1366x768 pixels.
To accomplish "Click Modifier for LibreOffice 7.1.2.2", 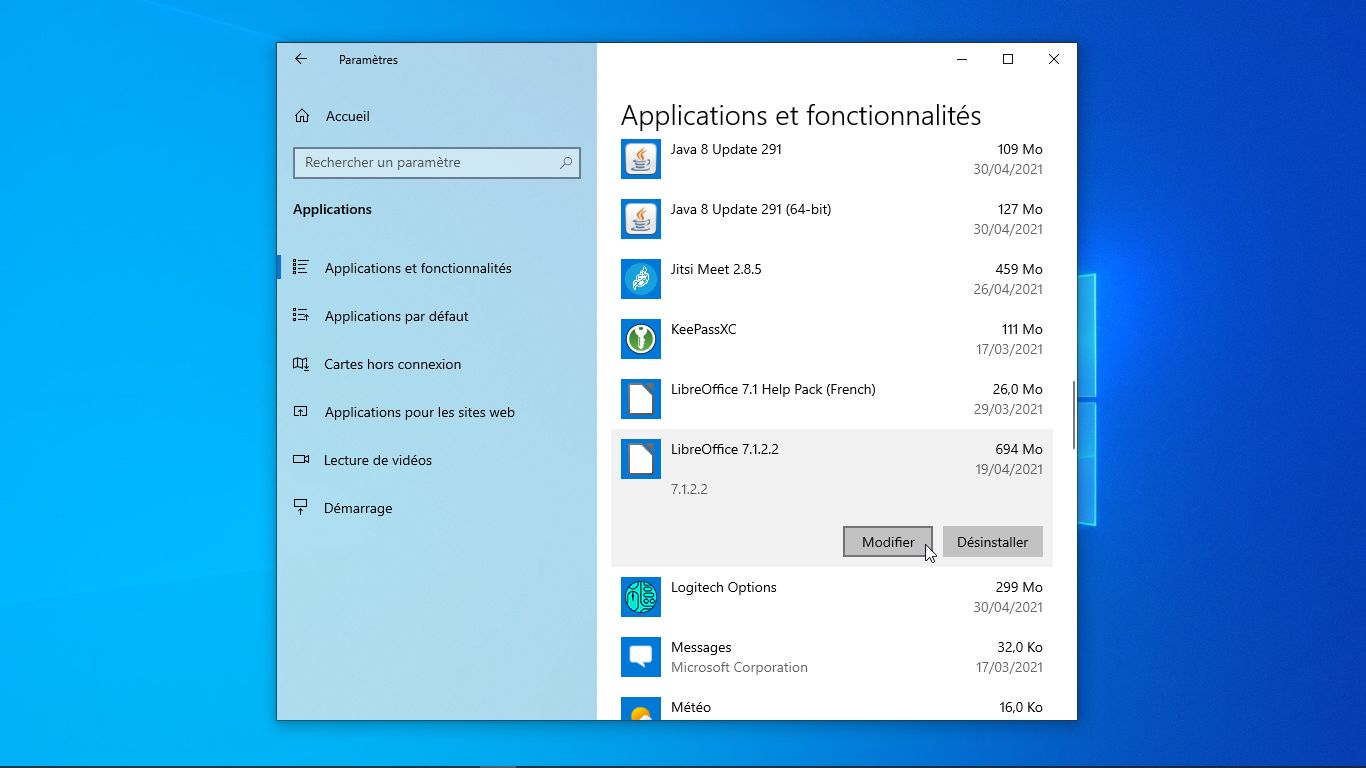I will pos(888,542).
